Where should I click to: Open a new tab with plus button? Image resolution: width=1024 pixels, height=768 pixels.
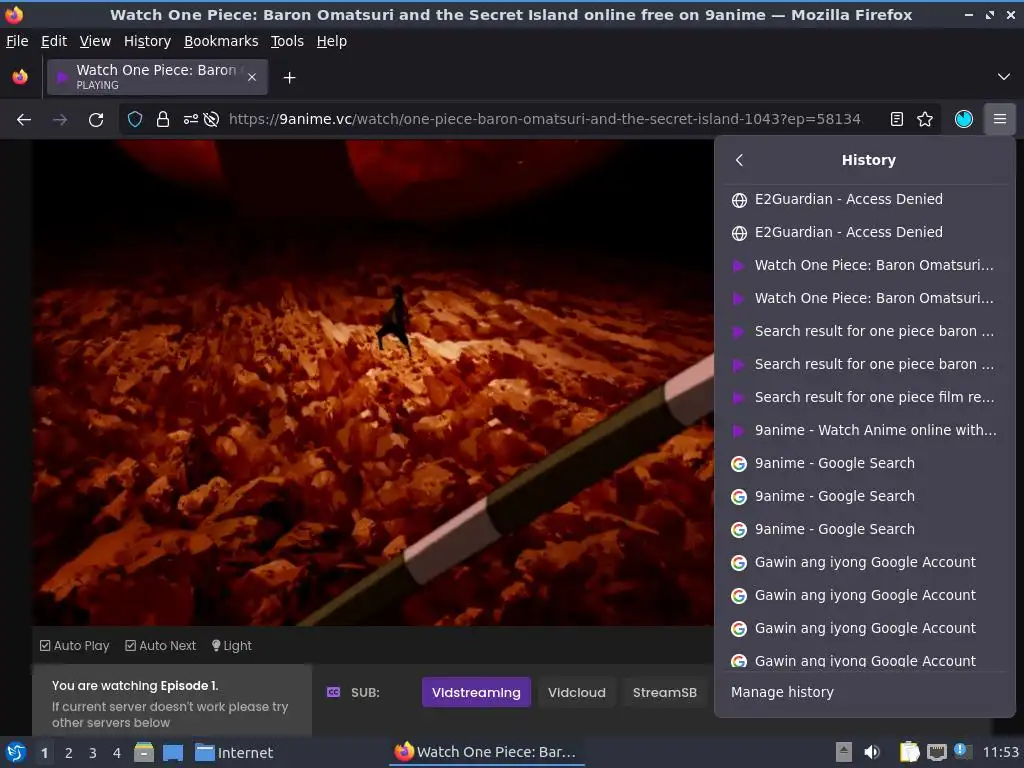pos(289,78)
